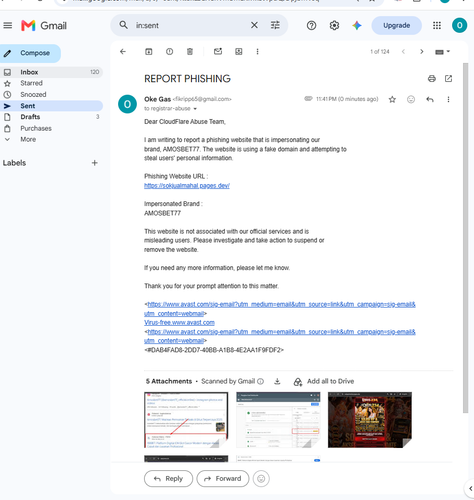This screenshot has width=474, height=500.
Task: Open the sokjualmahal pages.dev link
Action: 187,186
